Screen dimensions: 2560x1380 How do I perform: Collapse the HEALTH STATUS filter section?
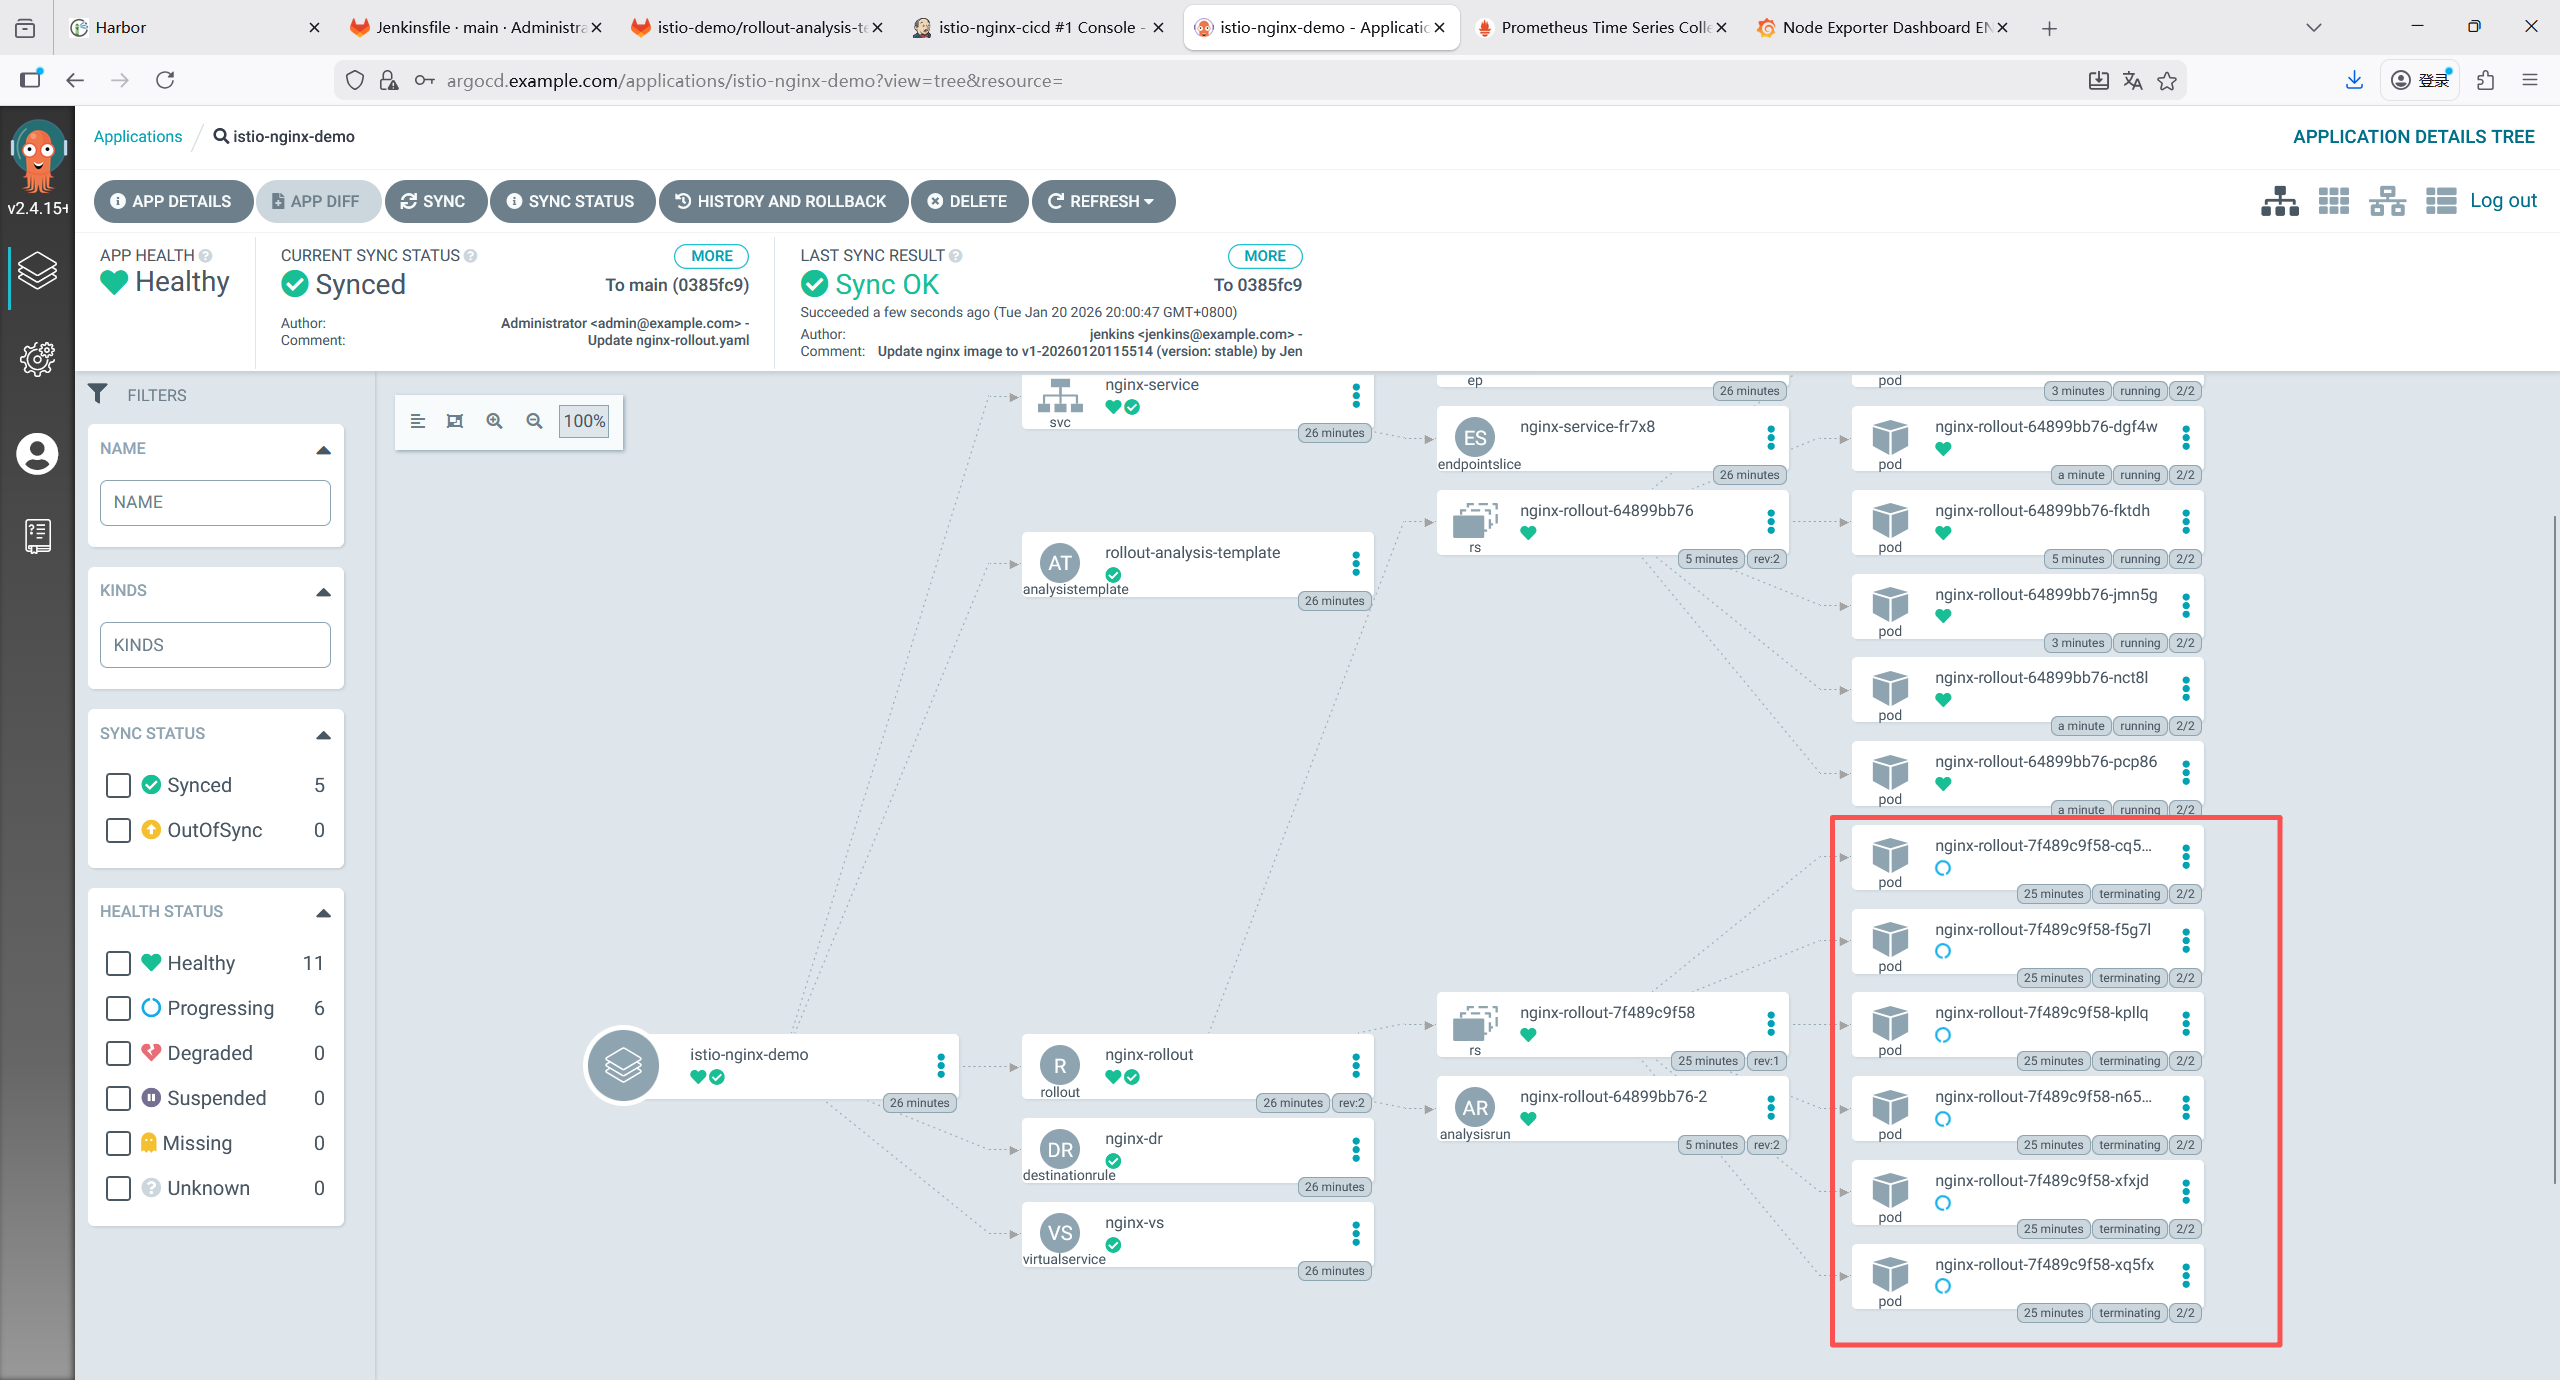pos(323,913)
